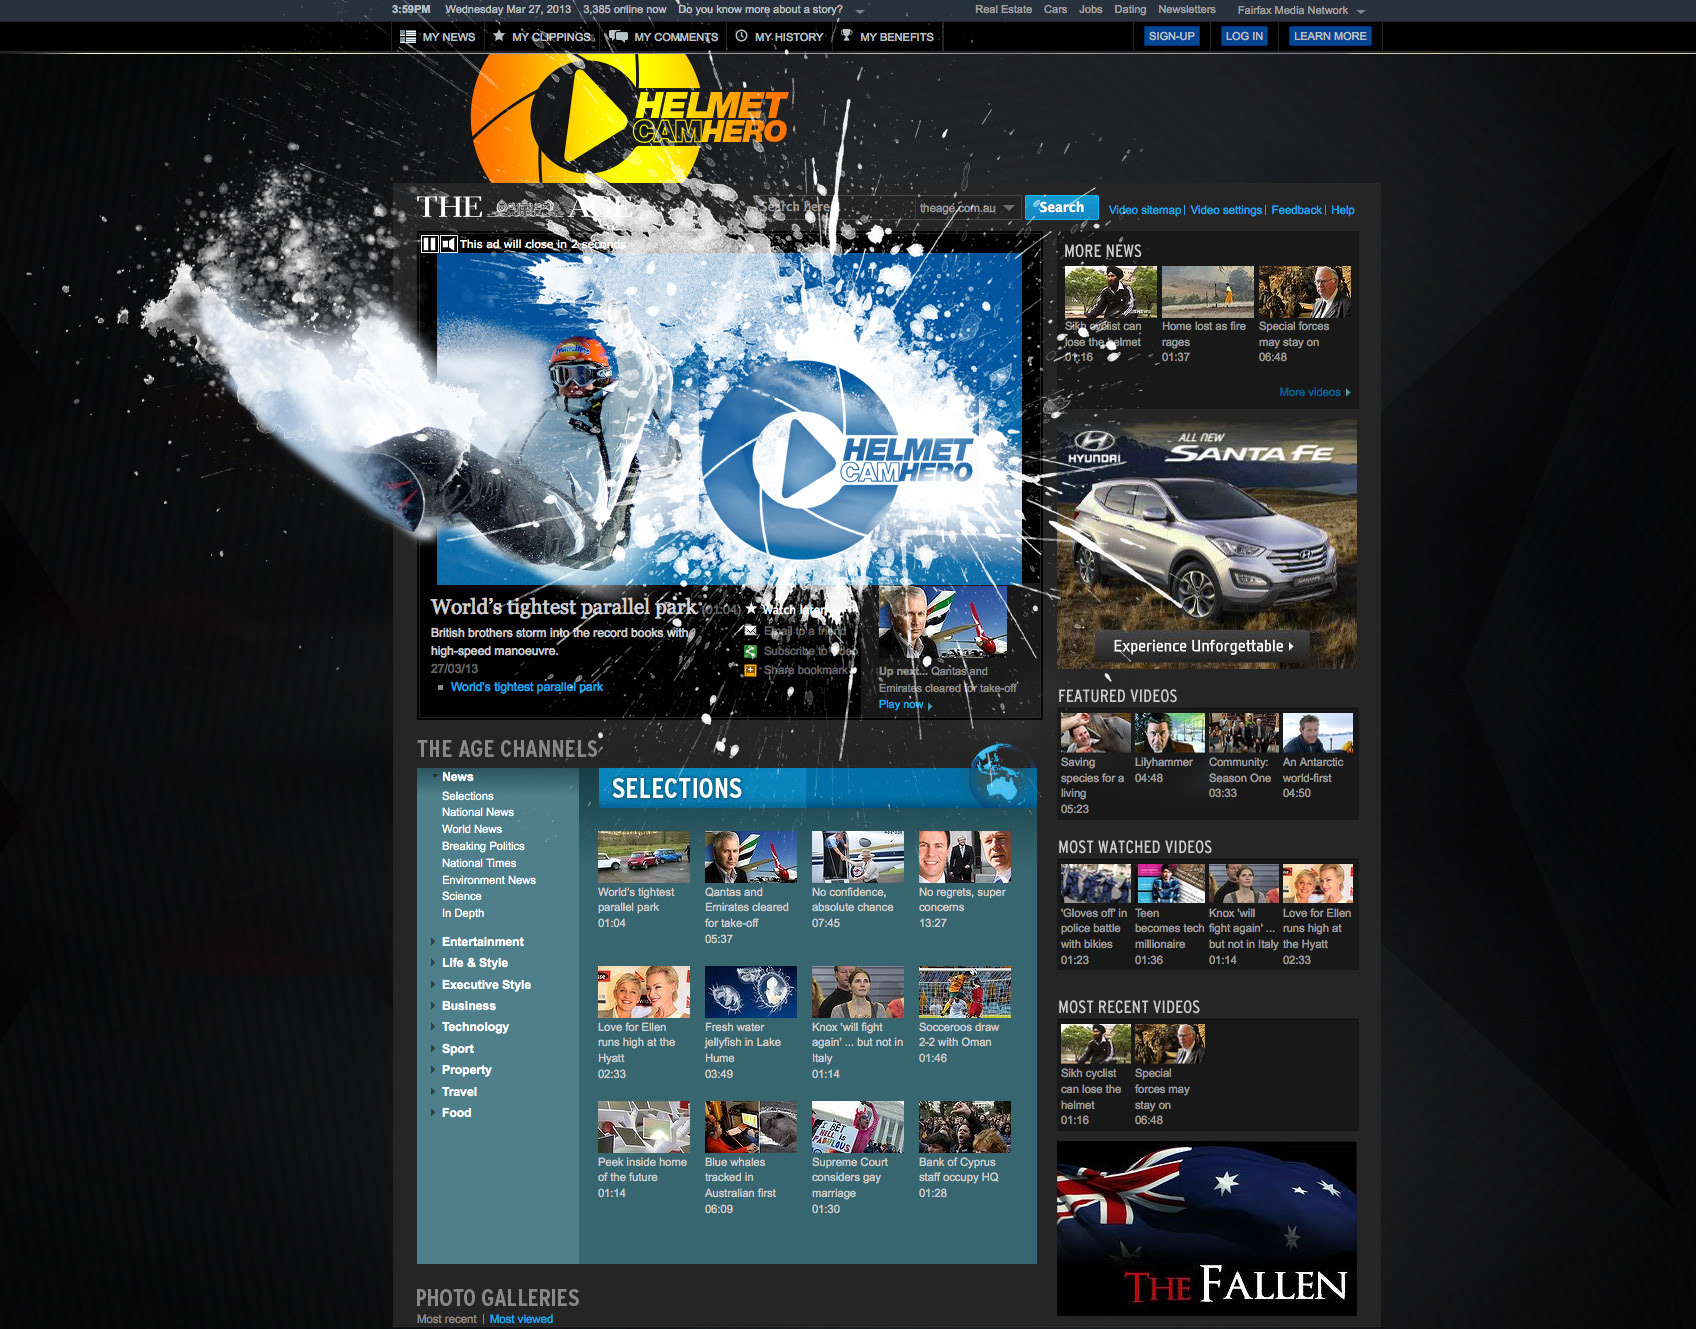Mute the ad using the speaker icon
1696x1329 pixels.
[x=449, y=244]
